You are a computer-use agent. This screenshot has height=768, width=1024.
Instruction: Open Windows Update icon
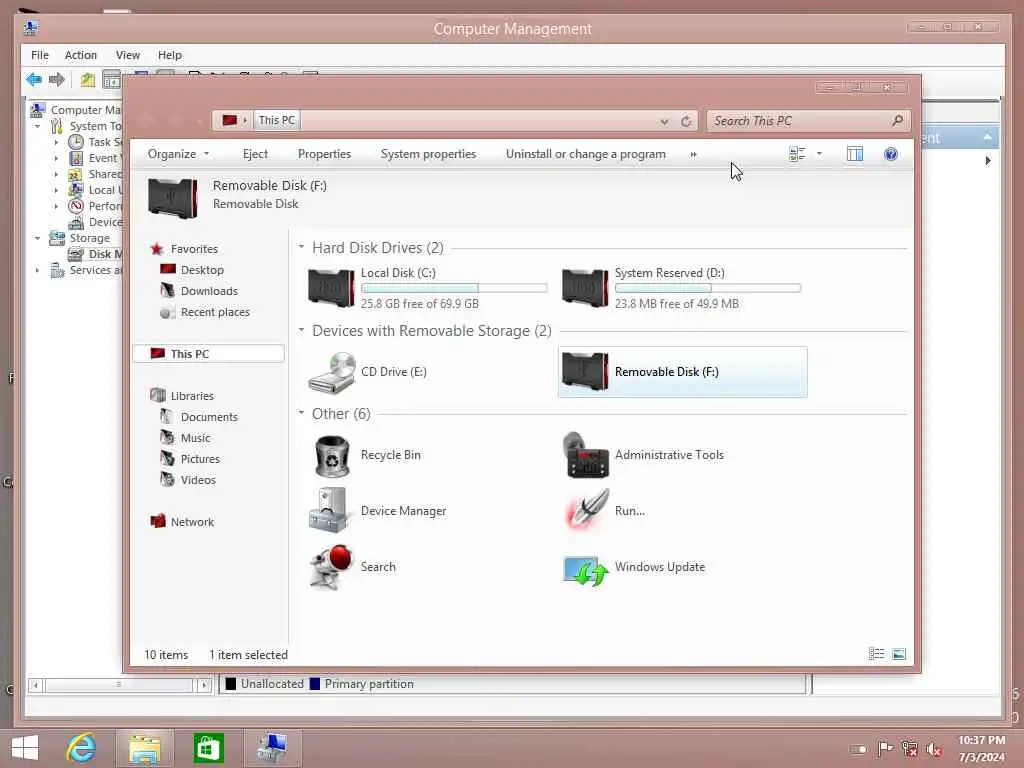pos(585,570)
